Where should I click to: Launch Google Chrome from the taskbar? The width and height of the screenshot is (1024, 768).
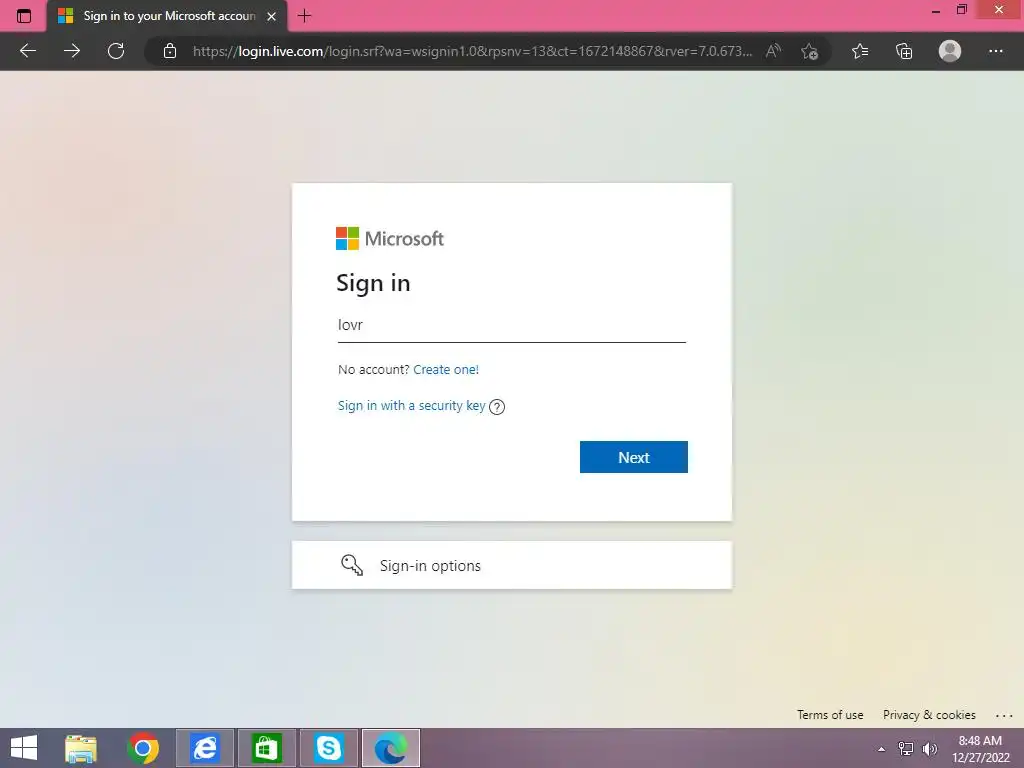tap(143, 748)
